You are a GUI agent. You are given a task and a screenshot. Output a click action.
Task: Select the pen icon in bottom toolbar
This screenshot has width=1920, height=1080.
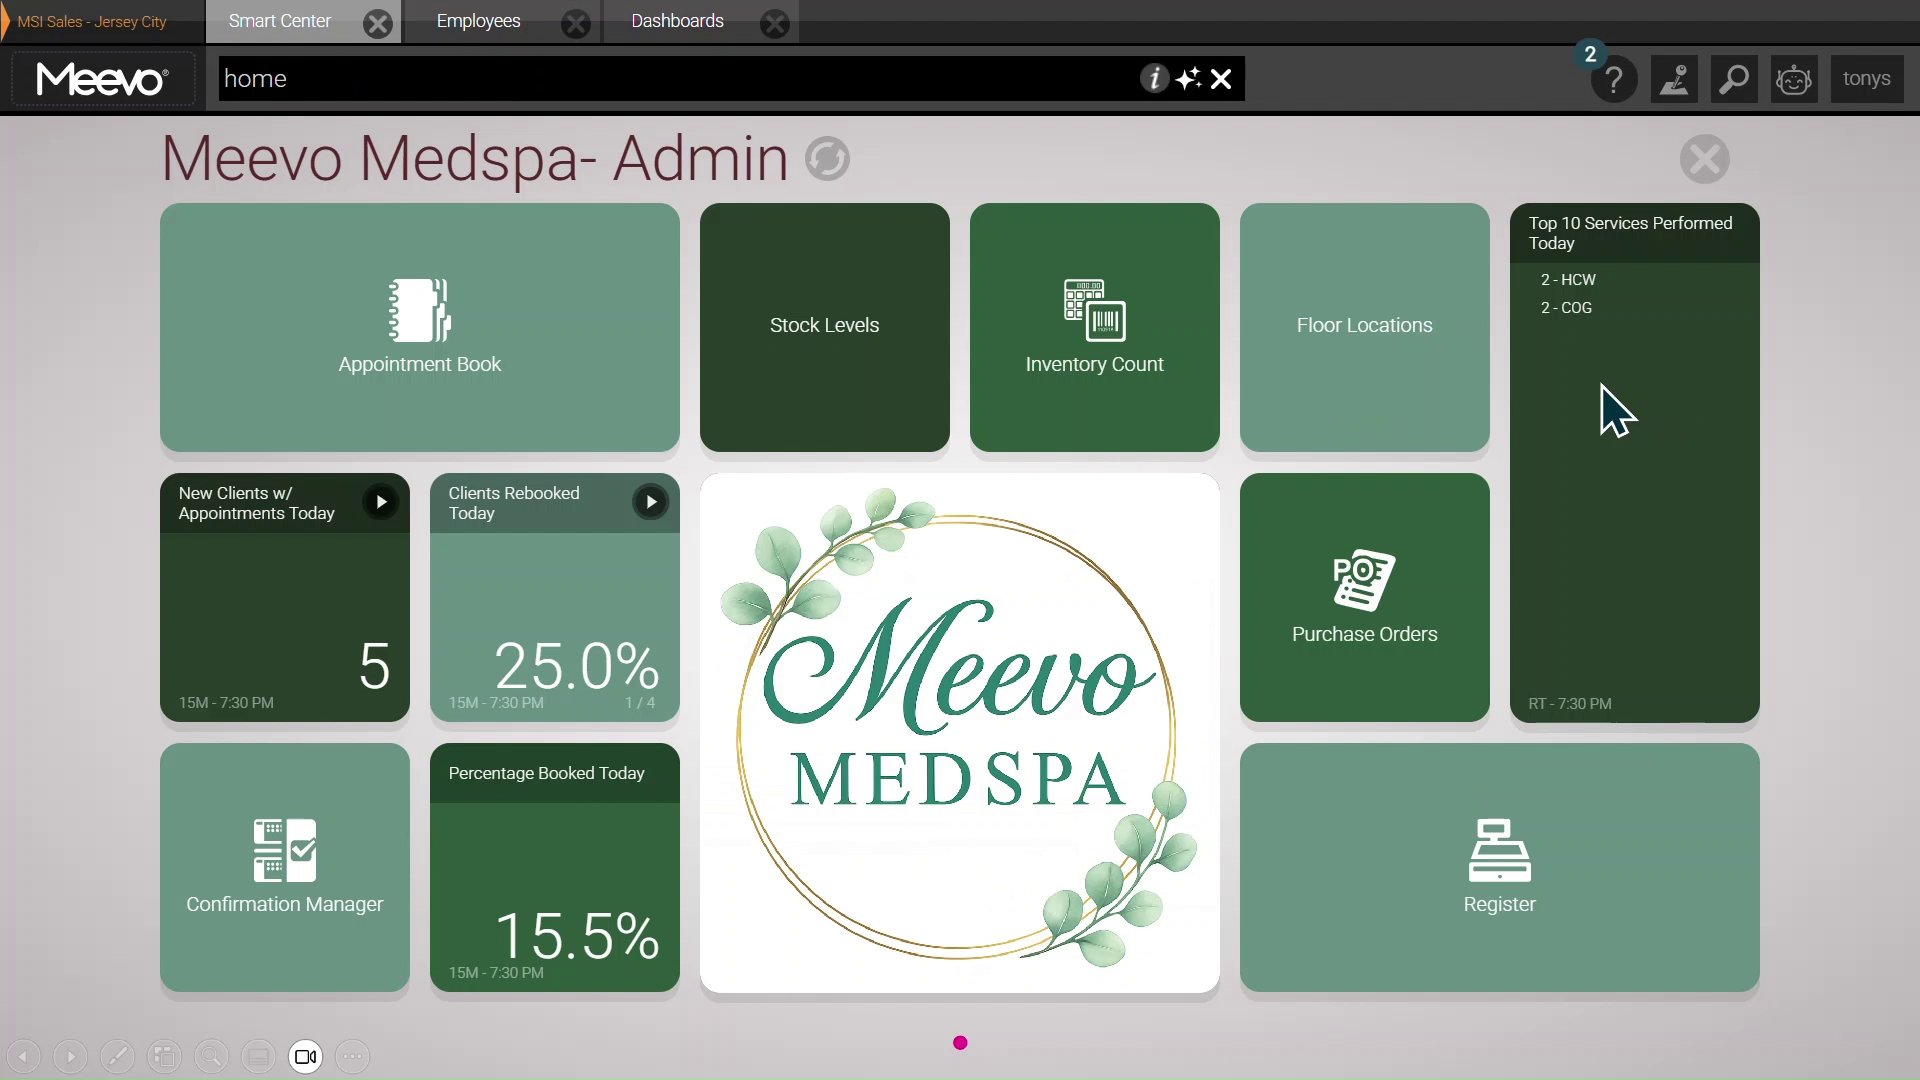118,1057
